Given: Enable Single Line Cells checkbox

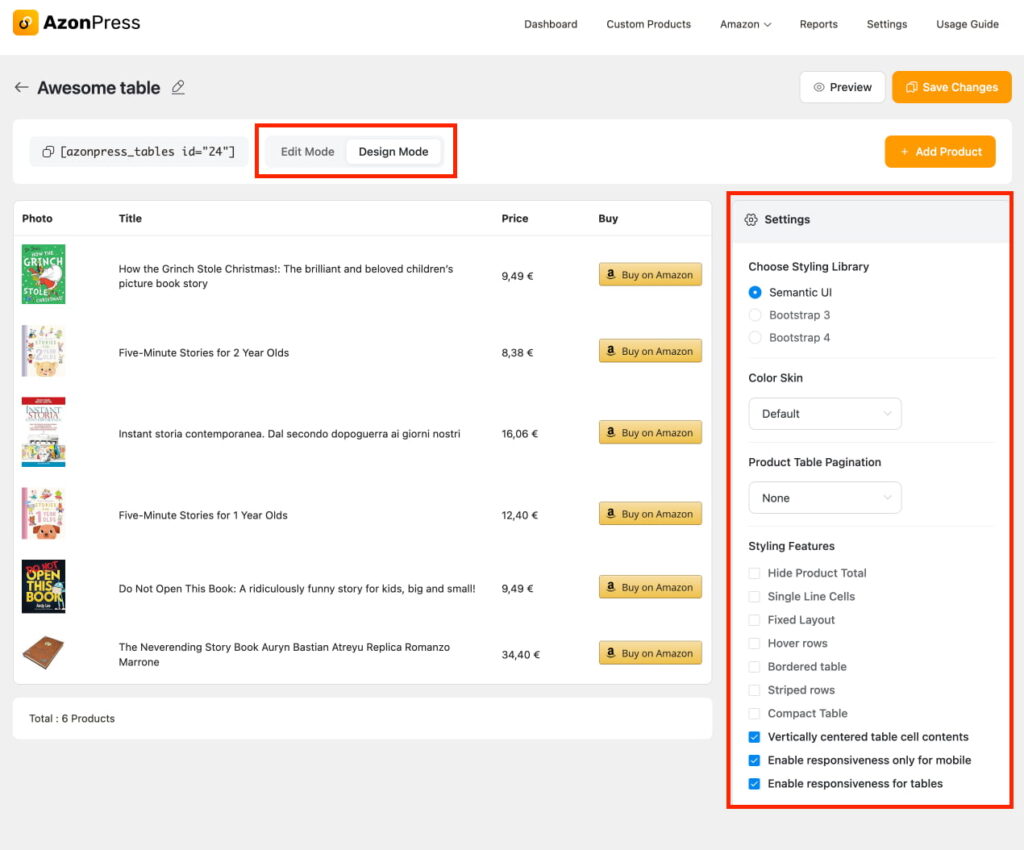Looking at the screenshot, I should 754,597.
